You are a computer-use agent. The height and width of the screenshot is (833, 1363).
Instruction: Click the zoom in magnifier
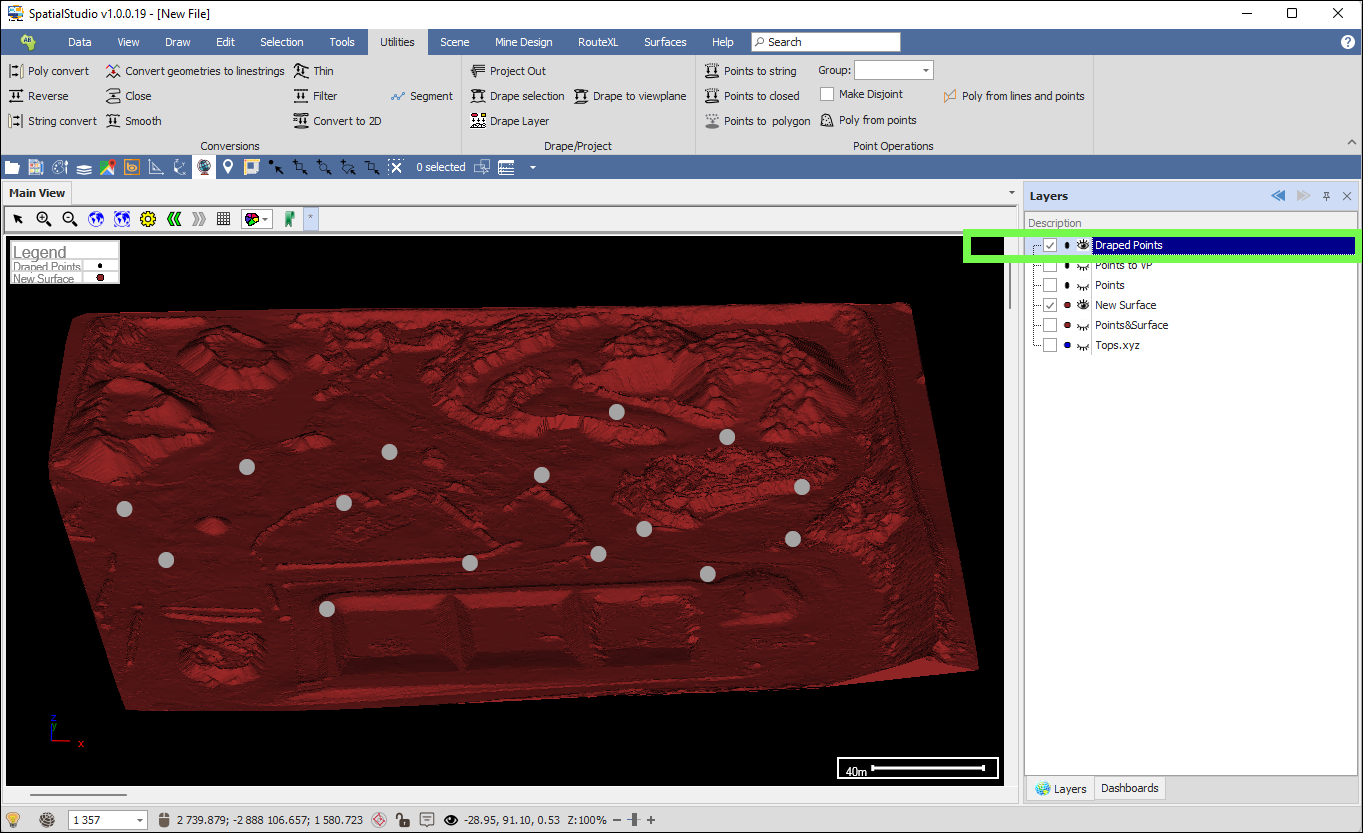[44, 219]
